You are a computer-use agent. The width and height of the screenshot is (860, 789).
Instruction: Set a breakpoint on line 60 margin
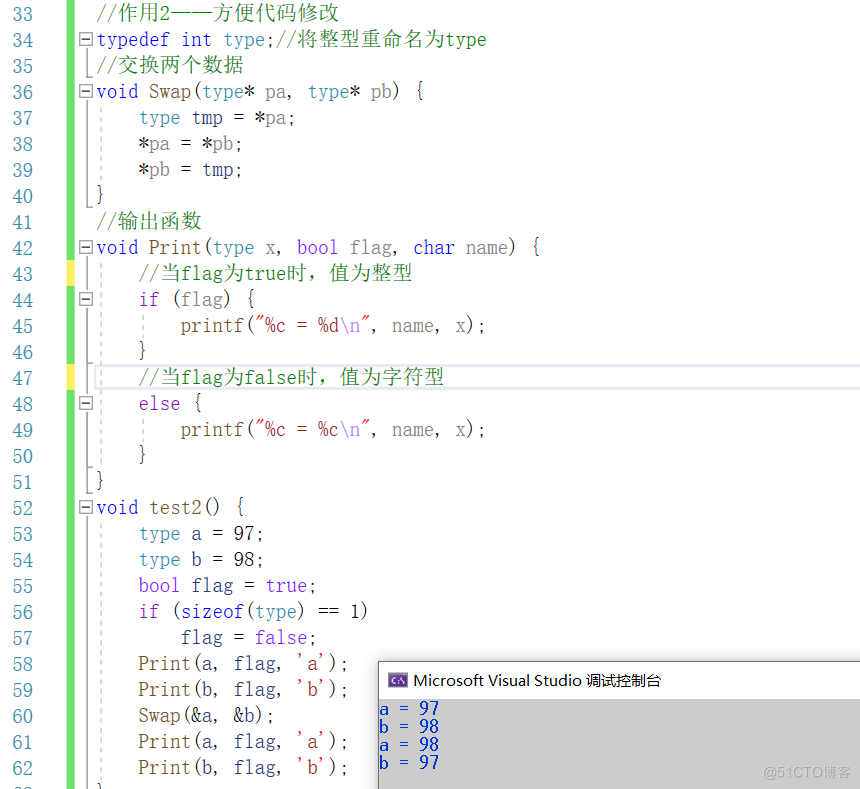[x=10, y=715]
